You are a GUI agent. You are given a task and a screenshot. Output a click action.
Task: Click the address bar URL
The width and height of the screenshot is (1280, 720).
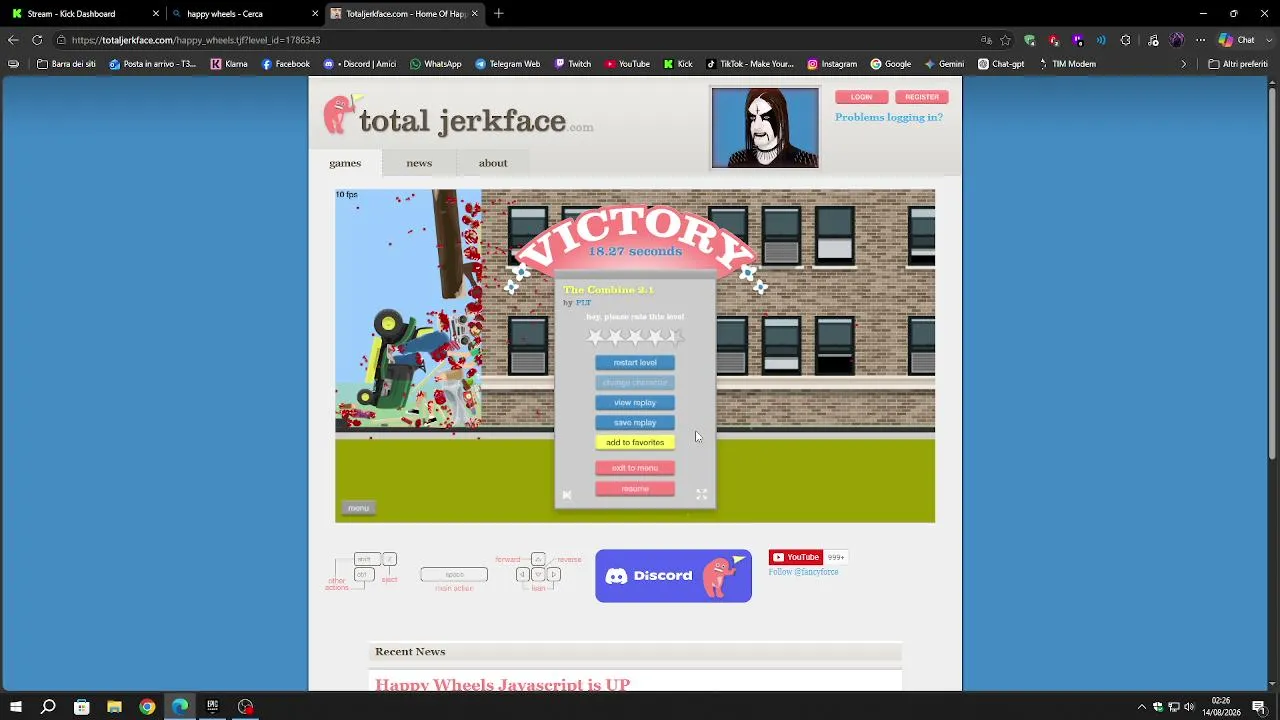(x=196, y=40)
